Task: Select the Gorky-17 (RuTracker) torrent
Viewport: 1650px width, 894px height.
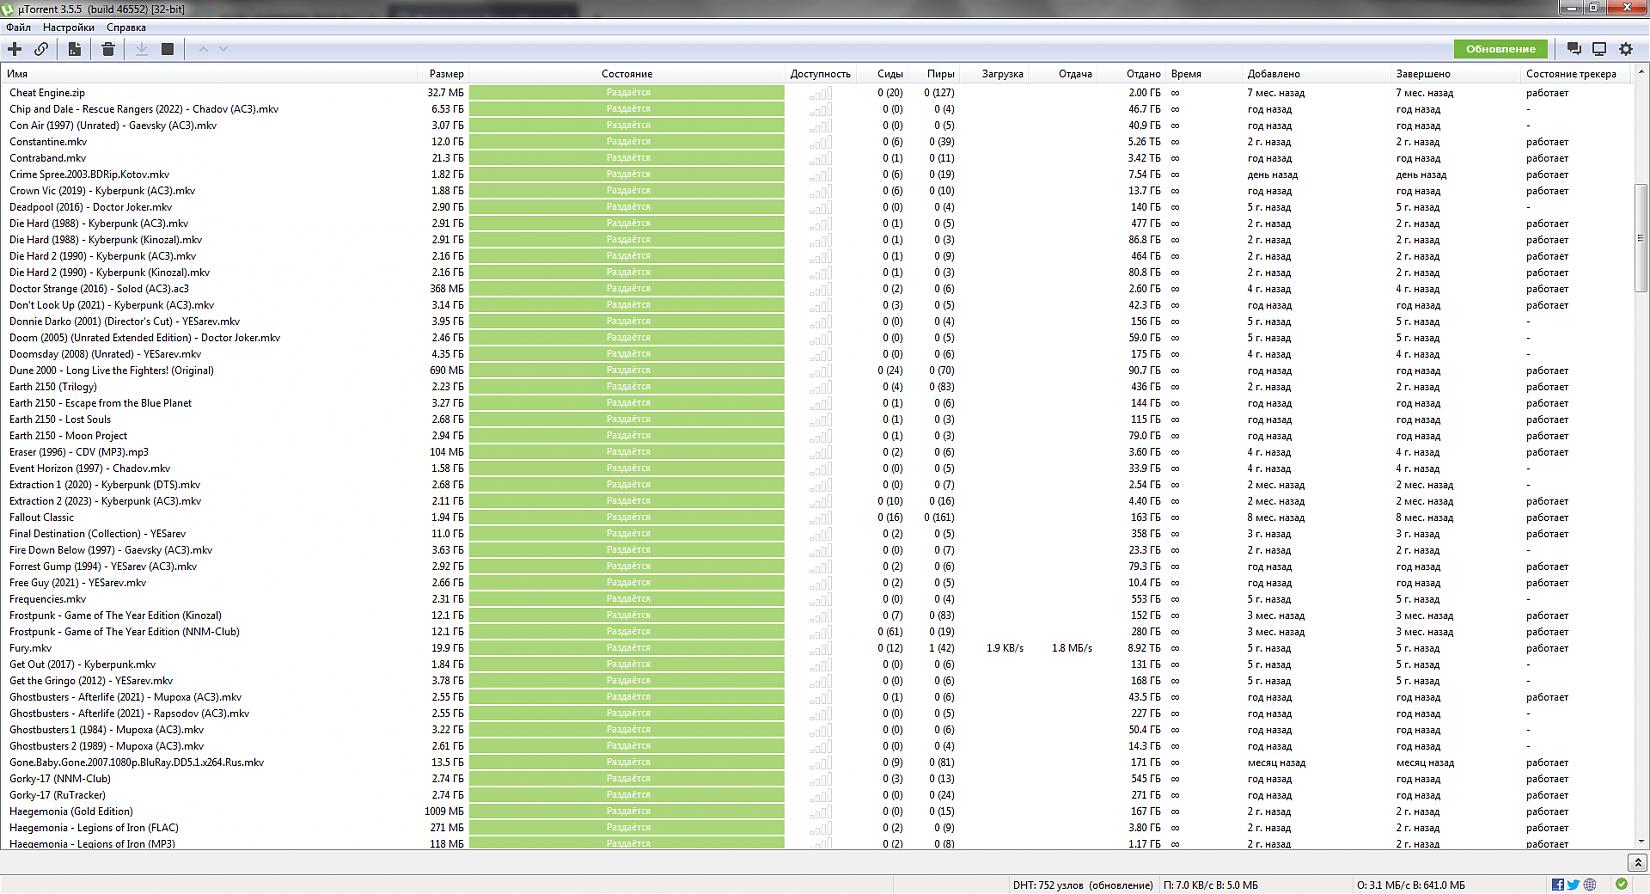Action: click(57, 796)
